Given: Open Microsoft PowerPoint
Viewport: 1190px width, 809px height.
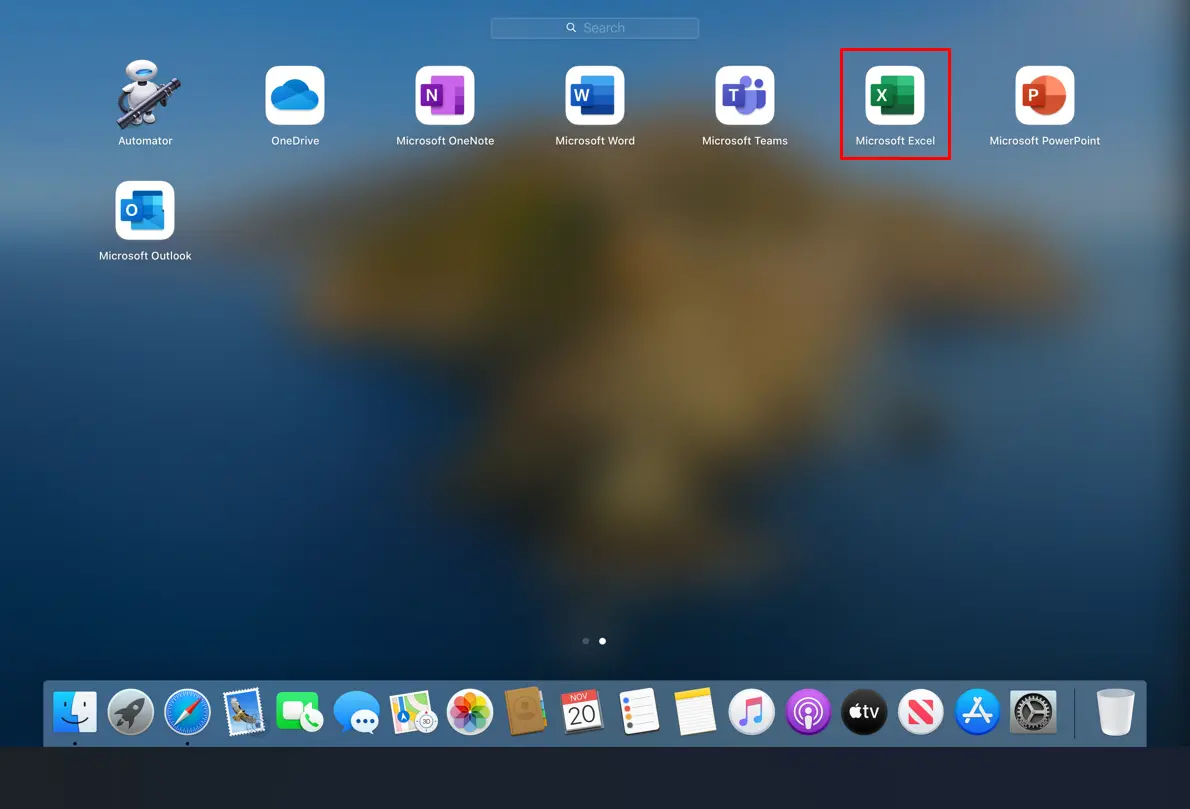Looking at the screenshot, I should pos(1045,96).
